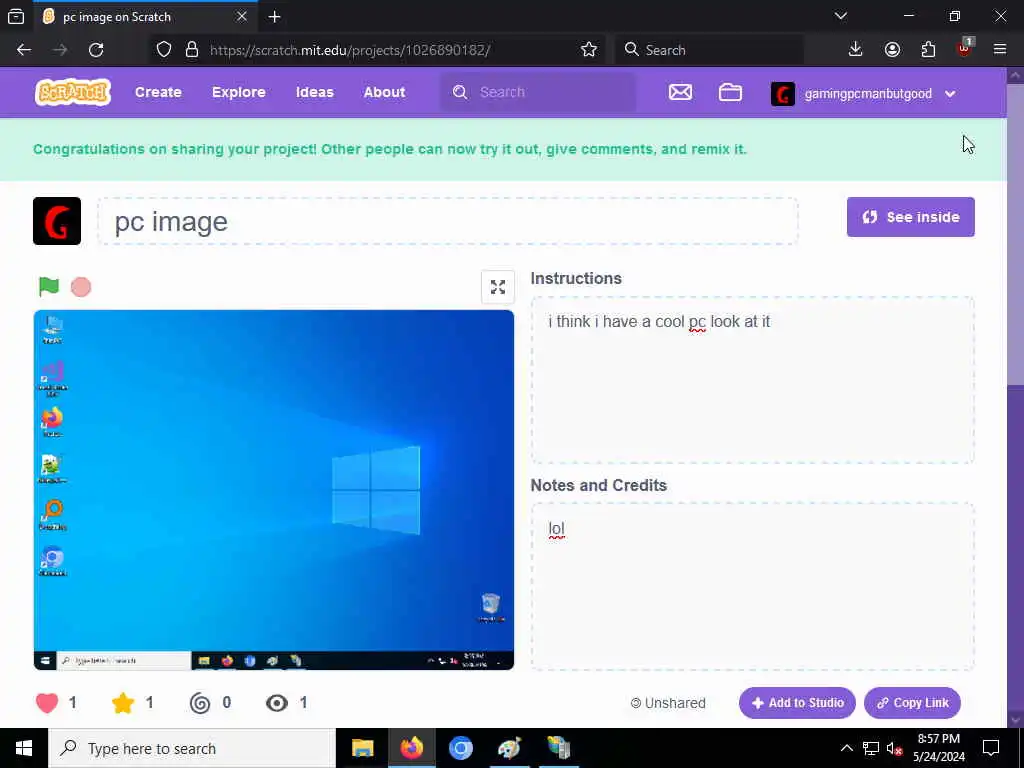Open the My Stuff folder icon
The height and width of the screenshot is (768, 1024).
(x=730, y=93)
